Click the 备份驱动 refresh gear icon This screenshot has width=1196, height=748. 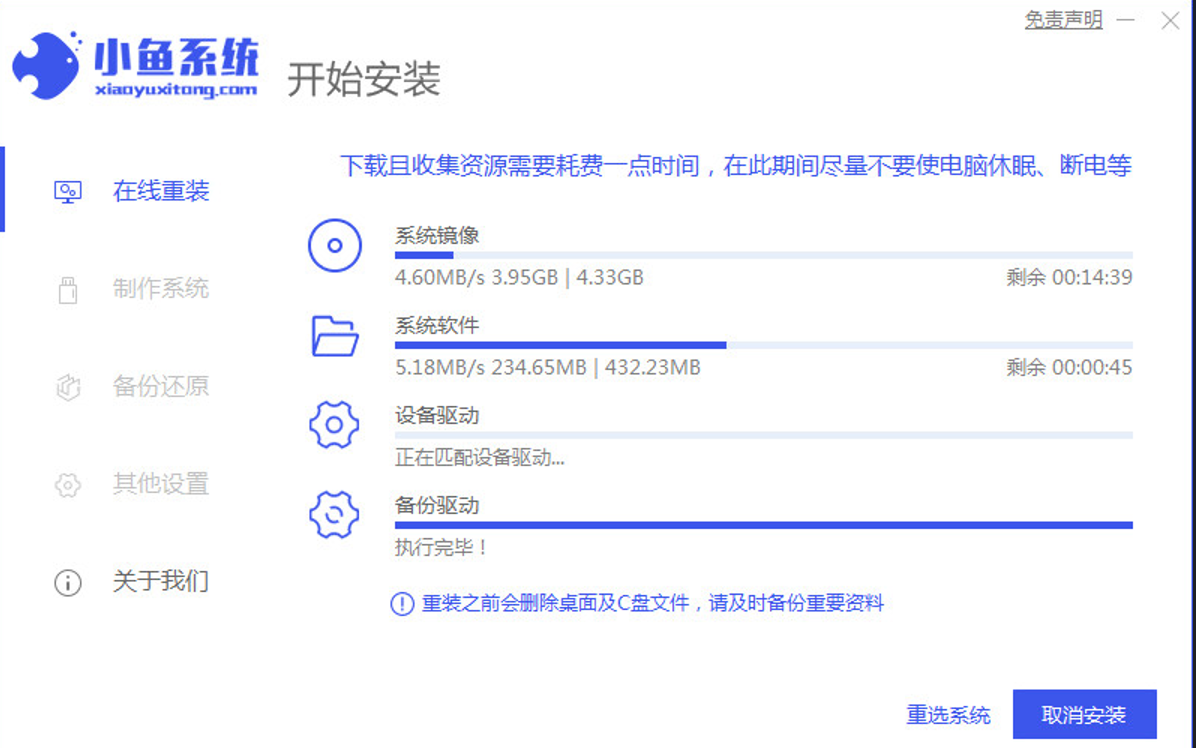334,516
